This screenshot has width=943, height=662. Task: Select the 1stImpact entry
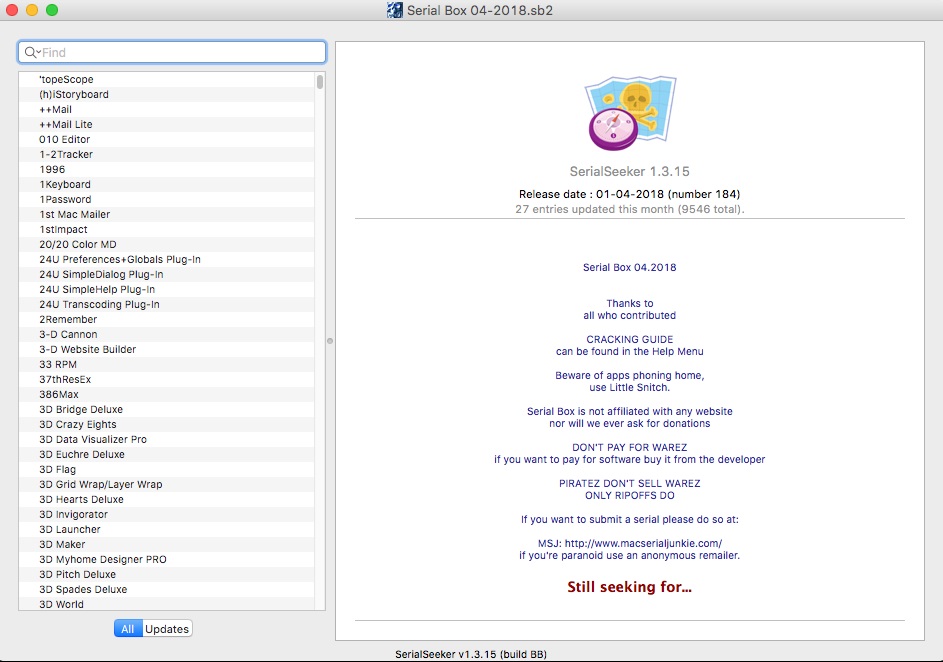point(167,230)
